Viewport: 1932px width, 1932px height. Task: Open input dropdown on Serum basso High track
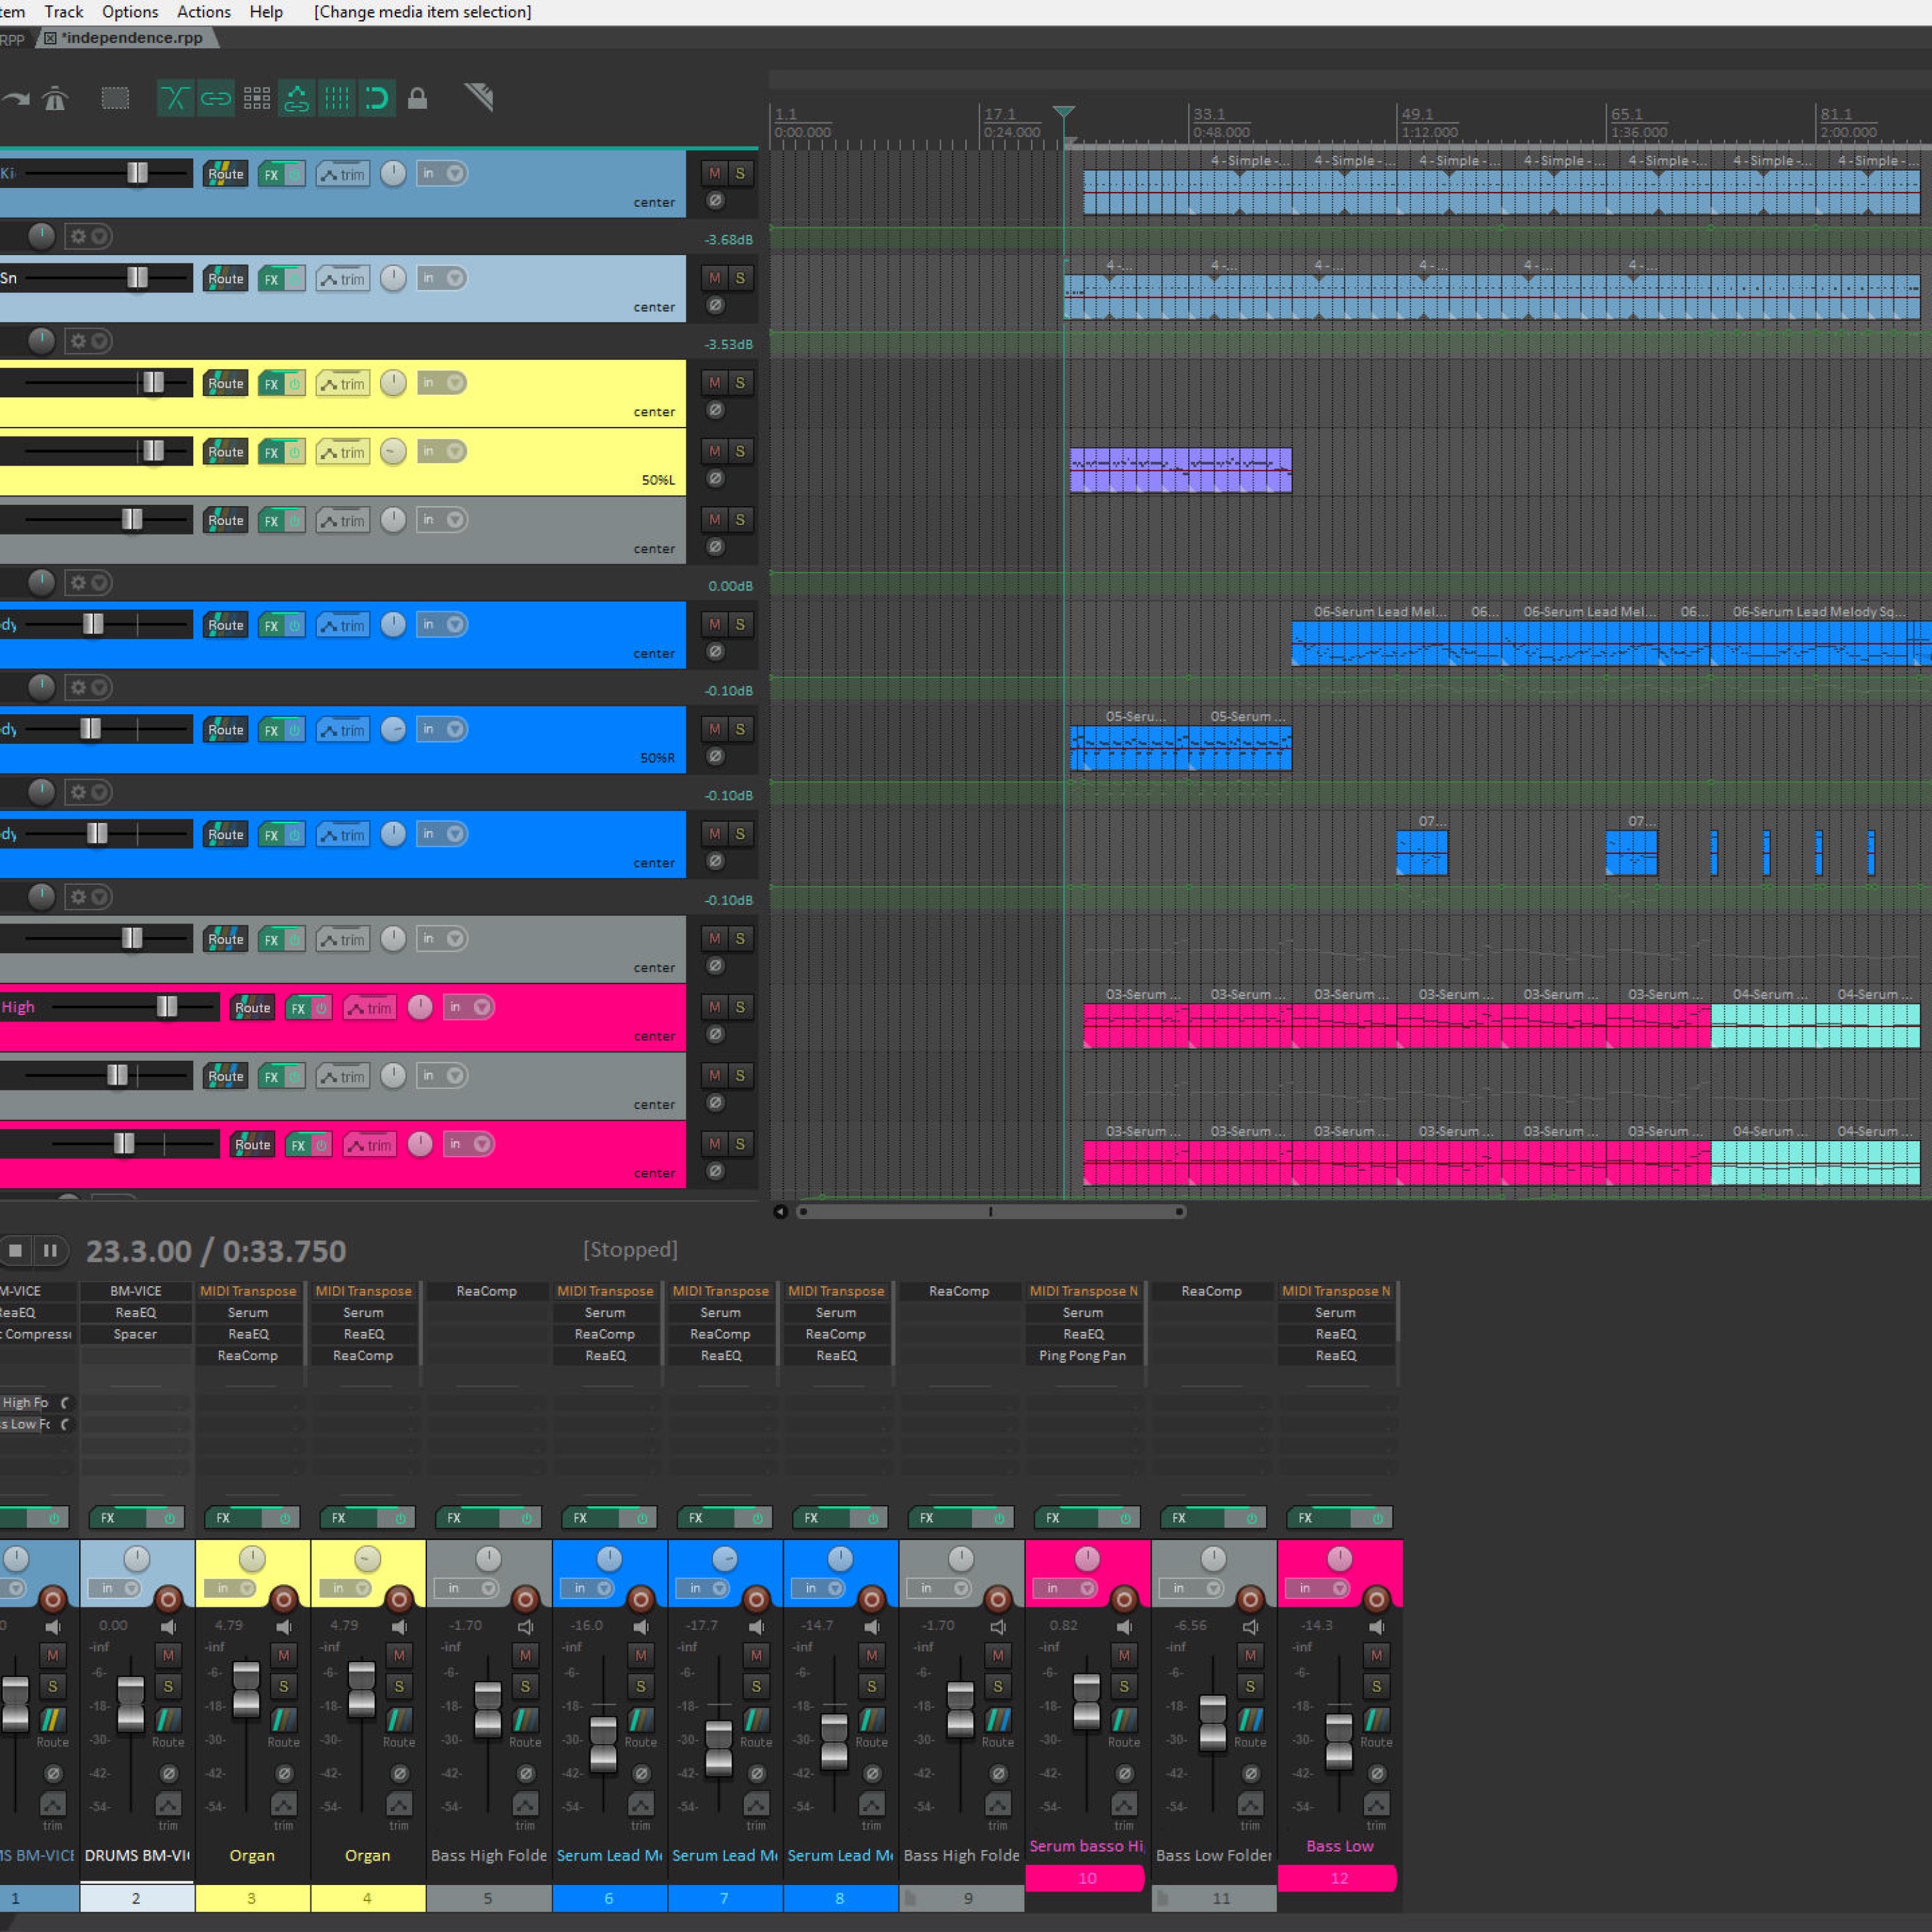[x=482, y=1007]
